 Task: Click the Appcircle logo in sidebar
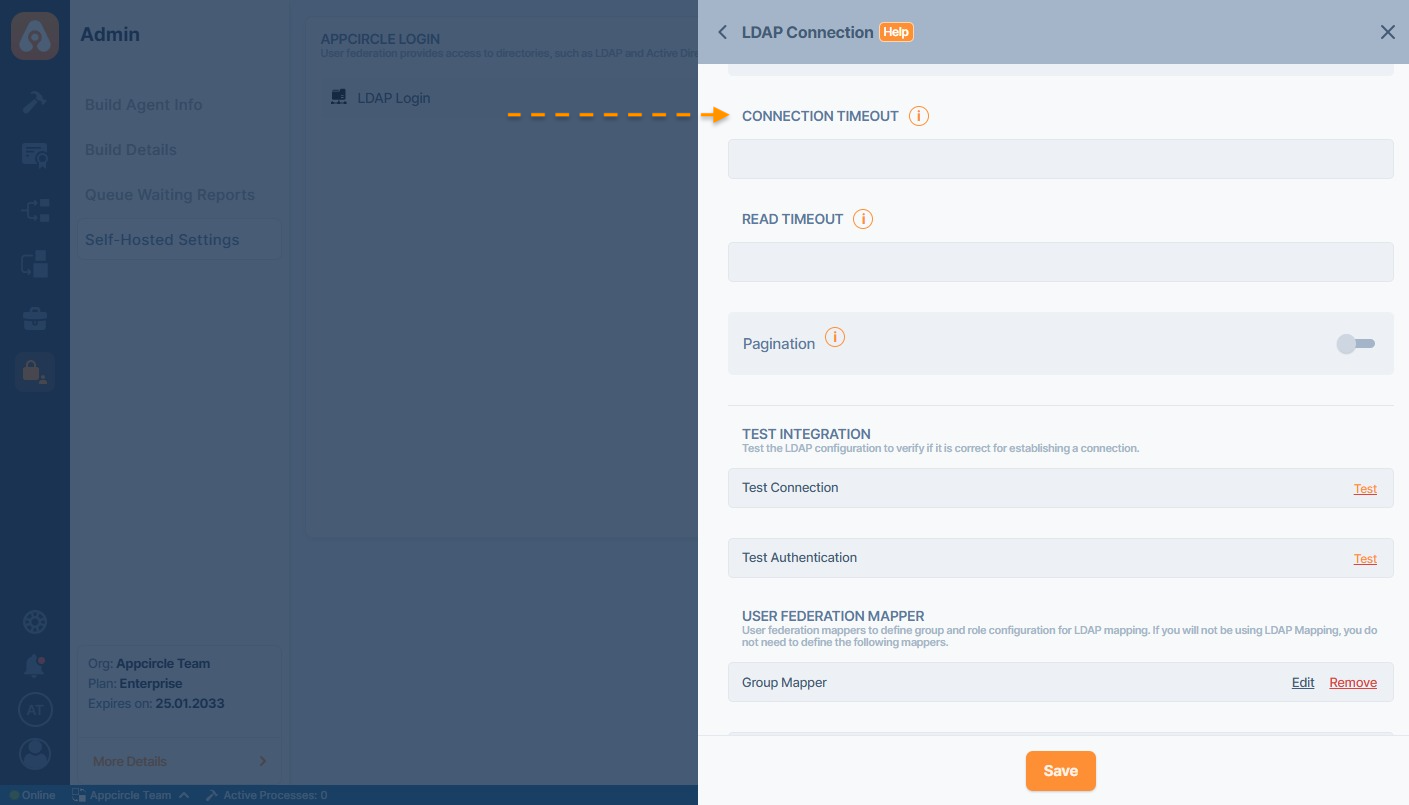click(35, 36)
